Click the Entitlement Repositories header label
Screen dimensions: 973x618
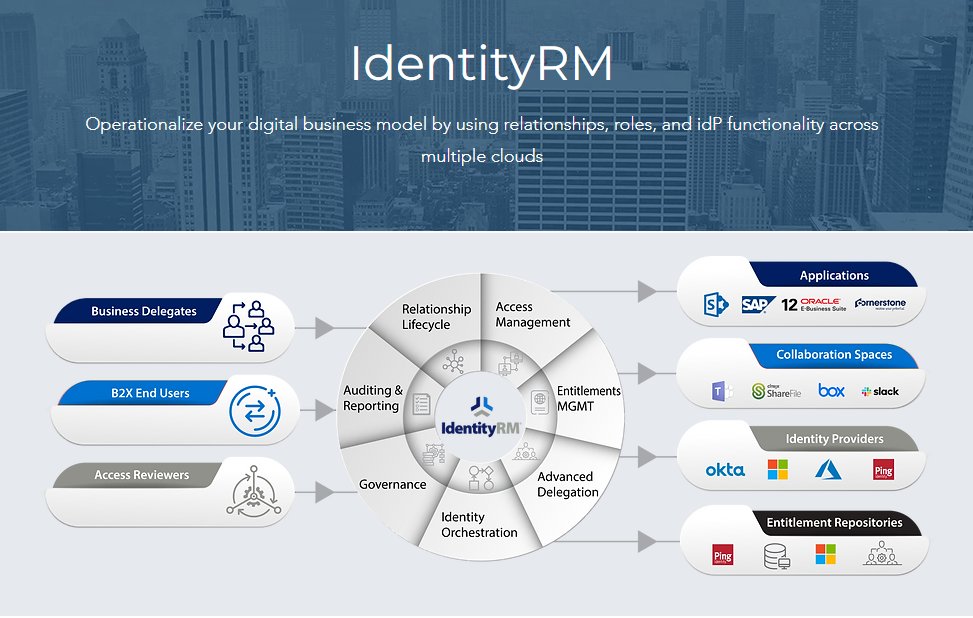coord(834,522)
